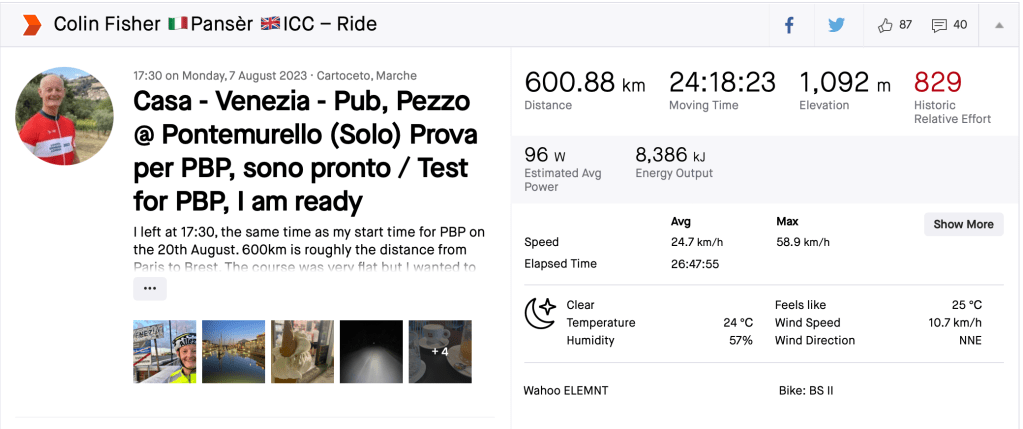Click the Wahoo ELEMNT device label
Viewport: 1023px width, 429px height.
tap(566, 390)
